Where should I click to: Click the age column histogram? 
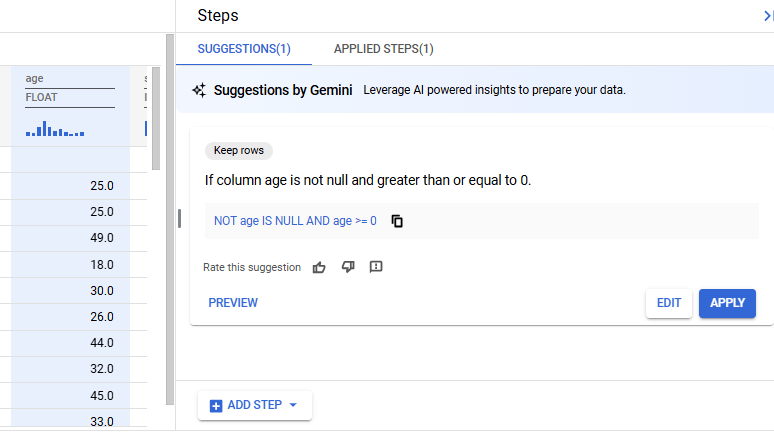pyautogui.click(x=55, y=129)
